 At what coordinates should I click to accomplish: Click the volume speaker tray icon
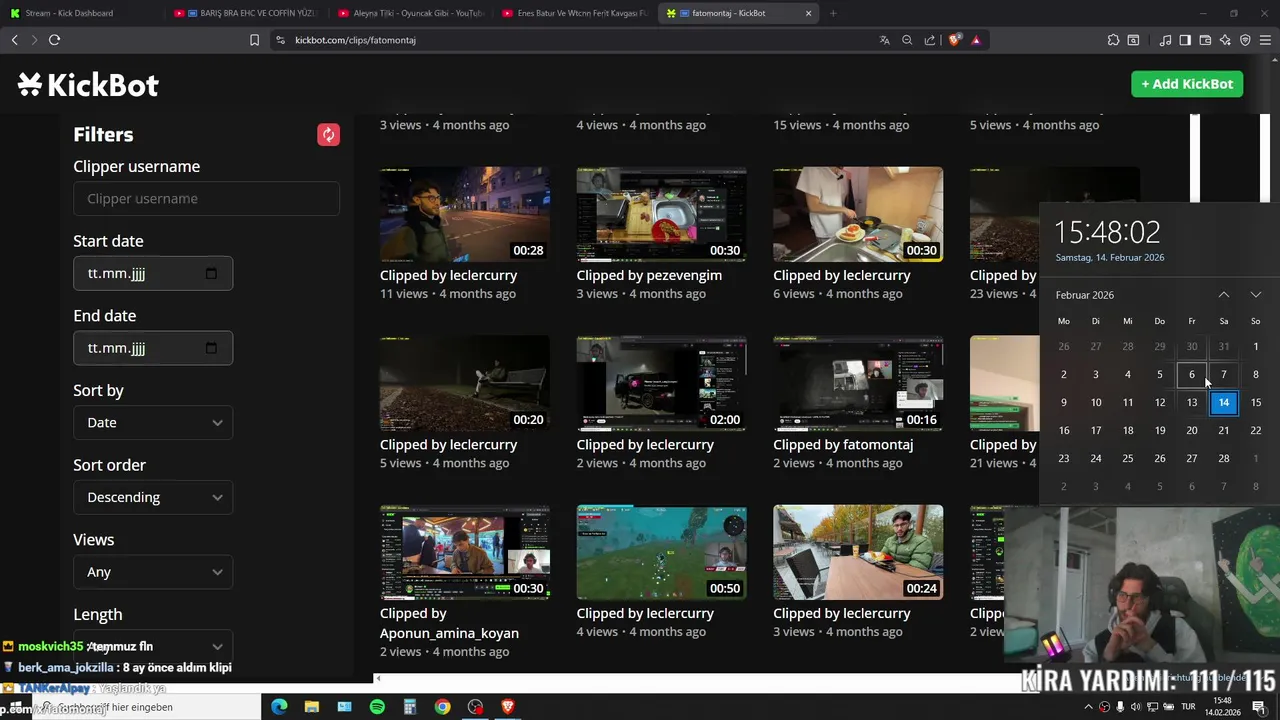(x=1135, y=707)
